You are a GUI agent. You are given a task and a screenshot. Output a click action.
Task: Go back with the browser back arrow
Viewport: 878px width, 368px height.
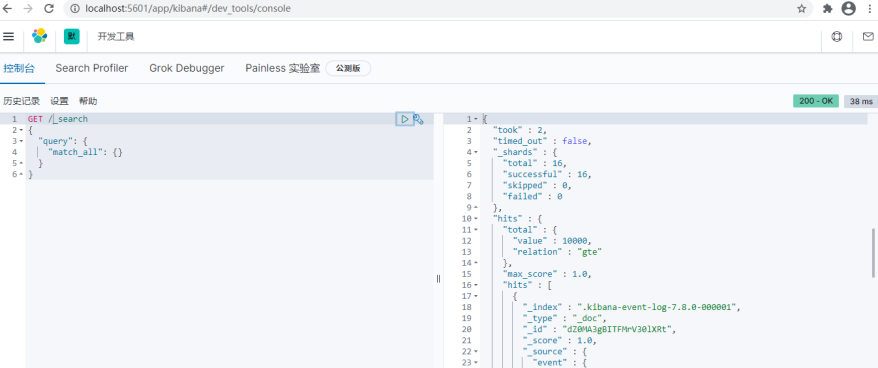pos(8,8)
